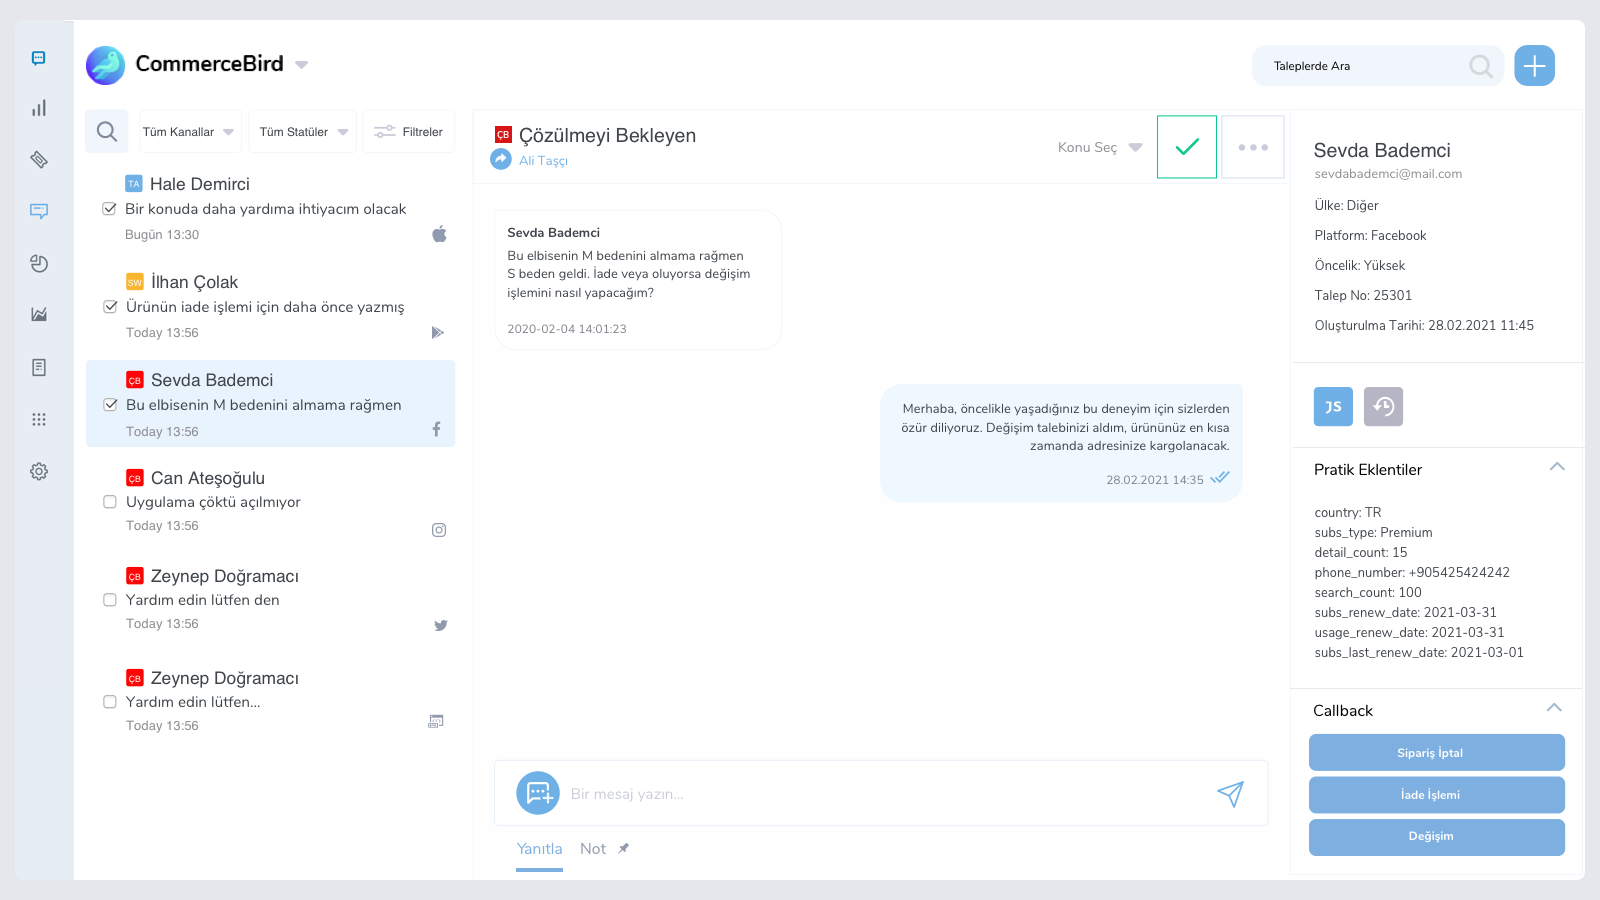Screen dimensions: 1600x900
Task: Open Can Ateşoğulu's ticket in the list
Action: [270, 502]
